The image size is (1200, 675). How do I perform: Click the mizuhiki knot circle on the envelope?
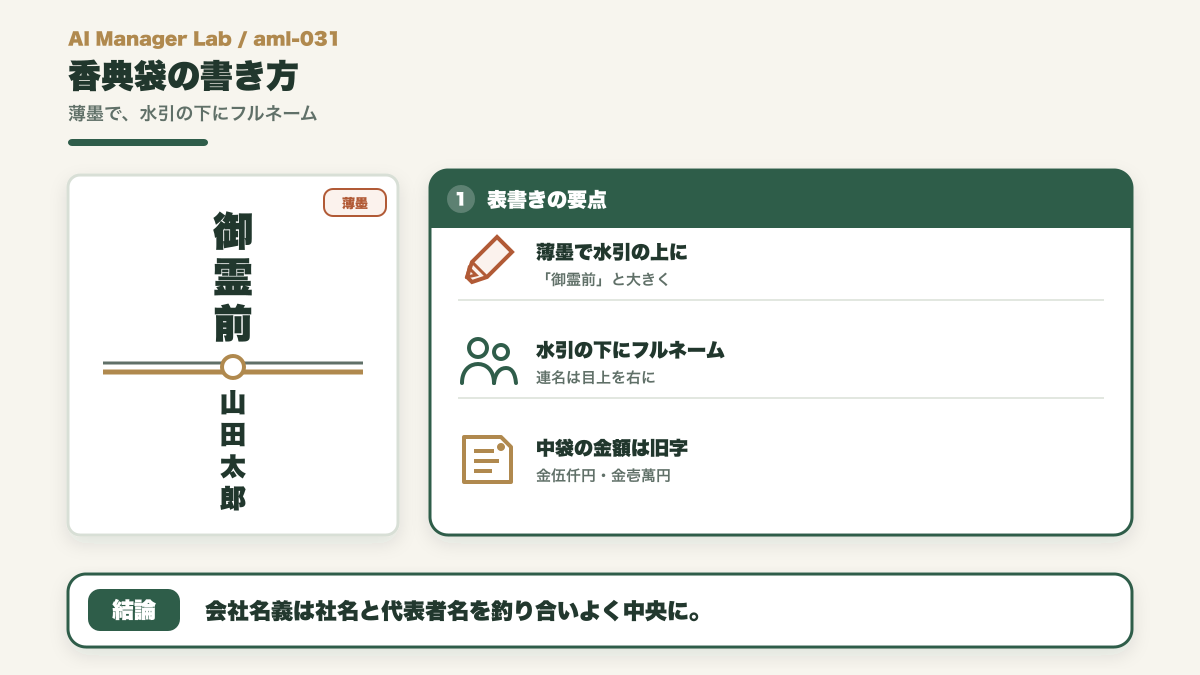(x=233, y=367)
